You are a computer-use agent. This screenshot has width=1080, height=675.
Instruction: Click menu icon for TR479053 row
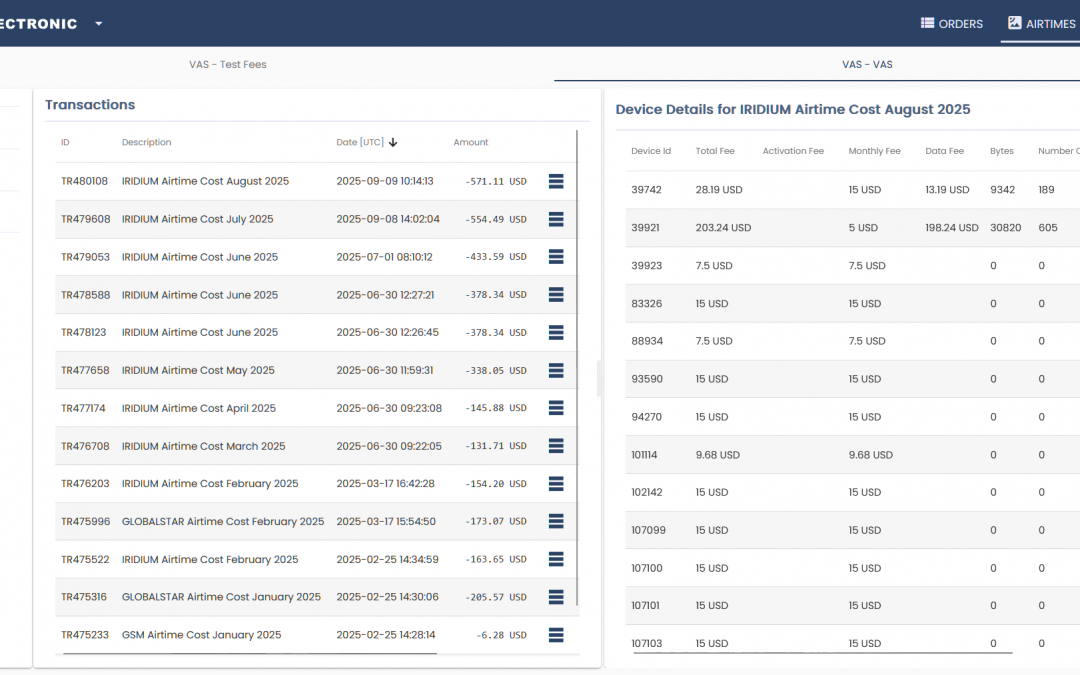click(x=556, y=257)
